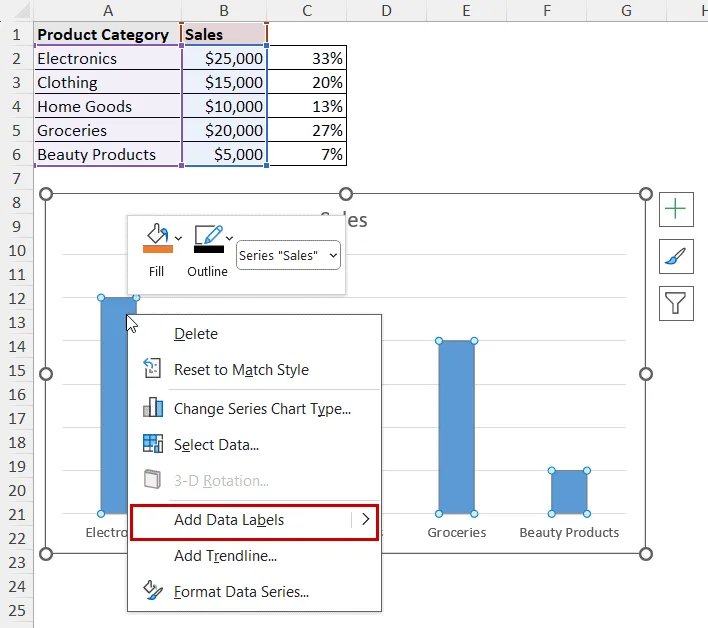708x628 pixels.
Task: Click the 20% cell
Action: [307, 82]
